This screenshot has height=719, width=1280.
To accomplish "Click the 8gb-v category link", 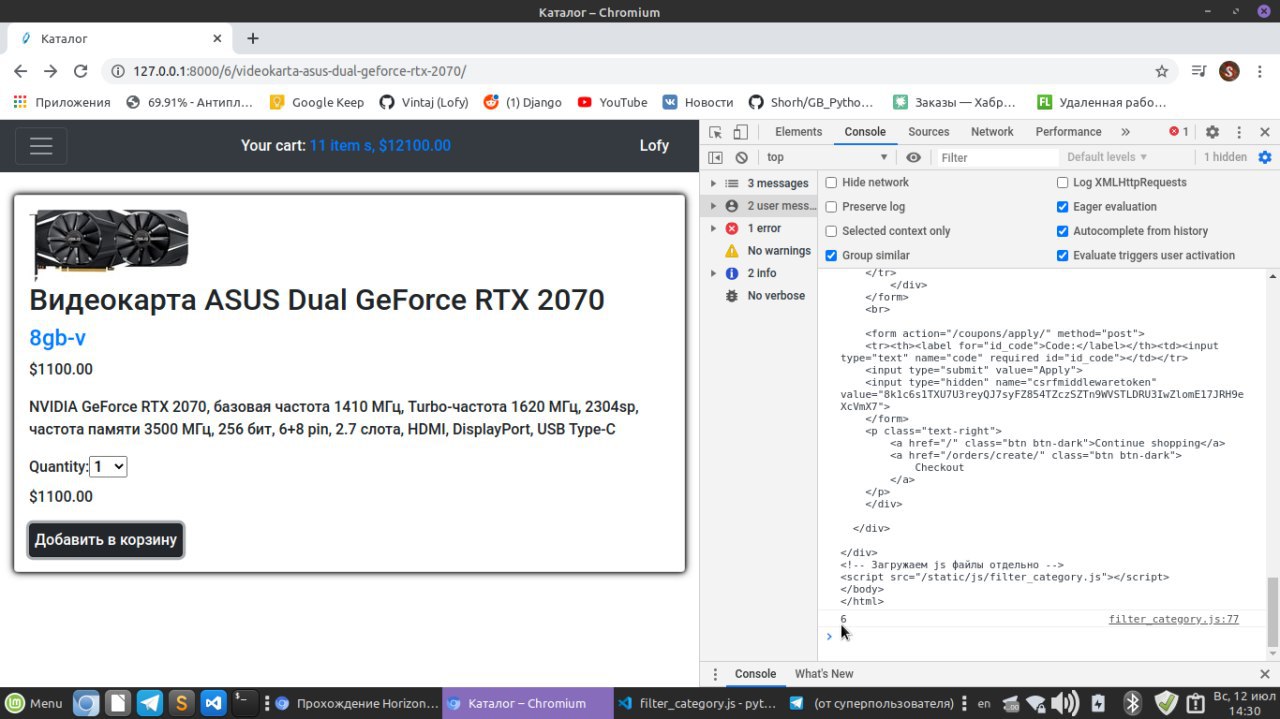I will [57, 338].
